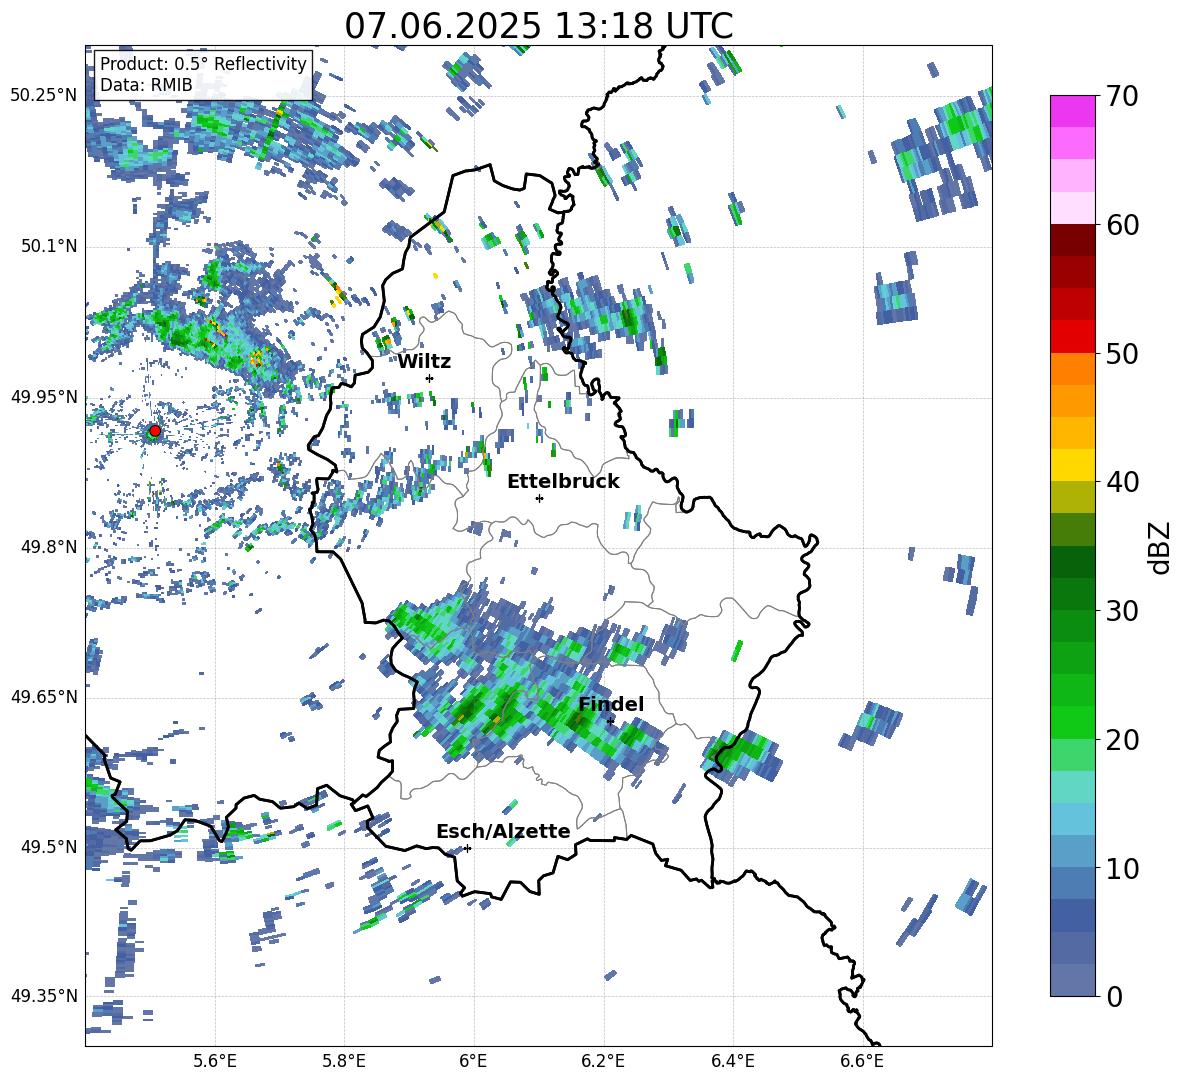Click the 0 dBZ colorbar tick label

(x=1114, y=996)
